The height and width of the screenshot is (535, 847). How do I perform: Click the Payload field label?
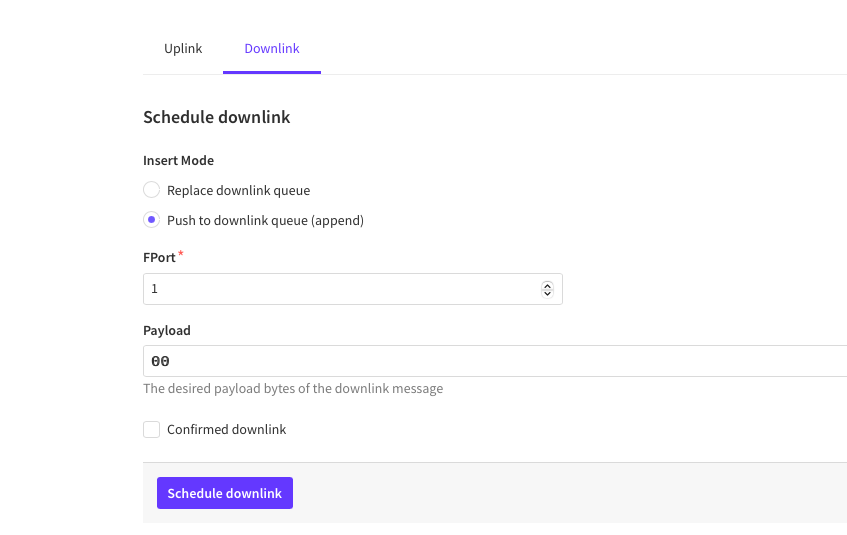tap(167, 330)
